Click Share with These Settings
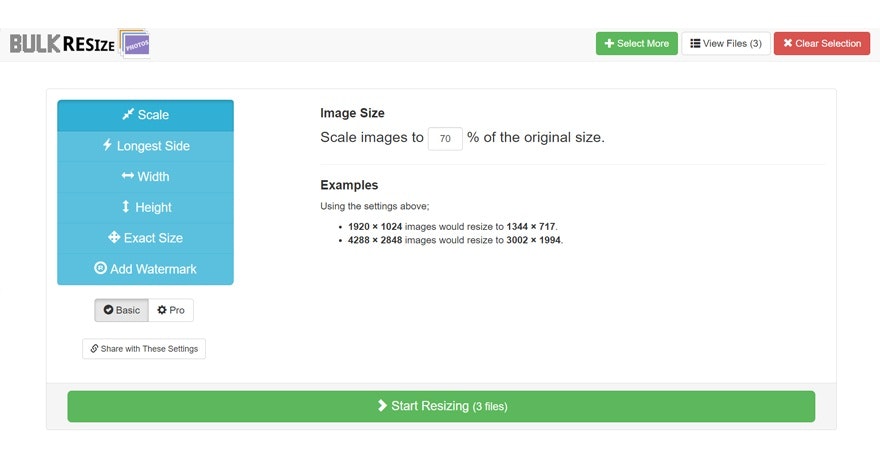Image resolution: width=880 pixels, height=450 pixels. 144,349
